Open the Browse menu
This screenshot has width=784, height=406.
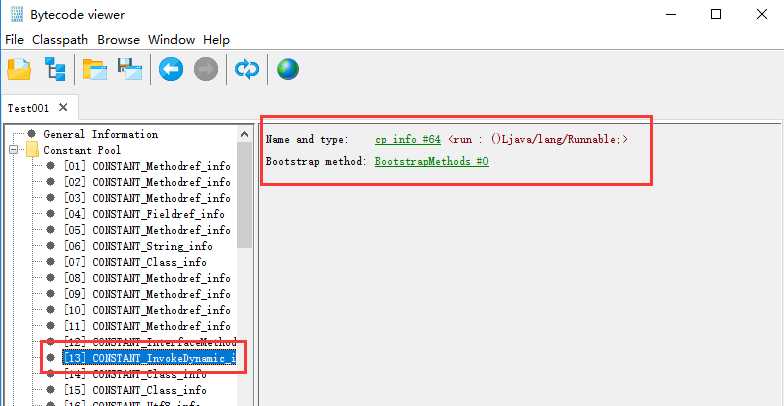click(118, 40)
